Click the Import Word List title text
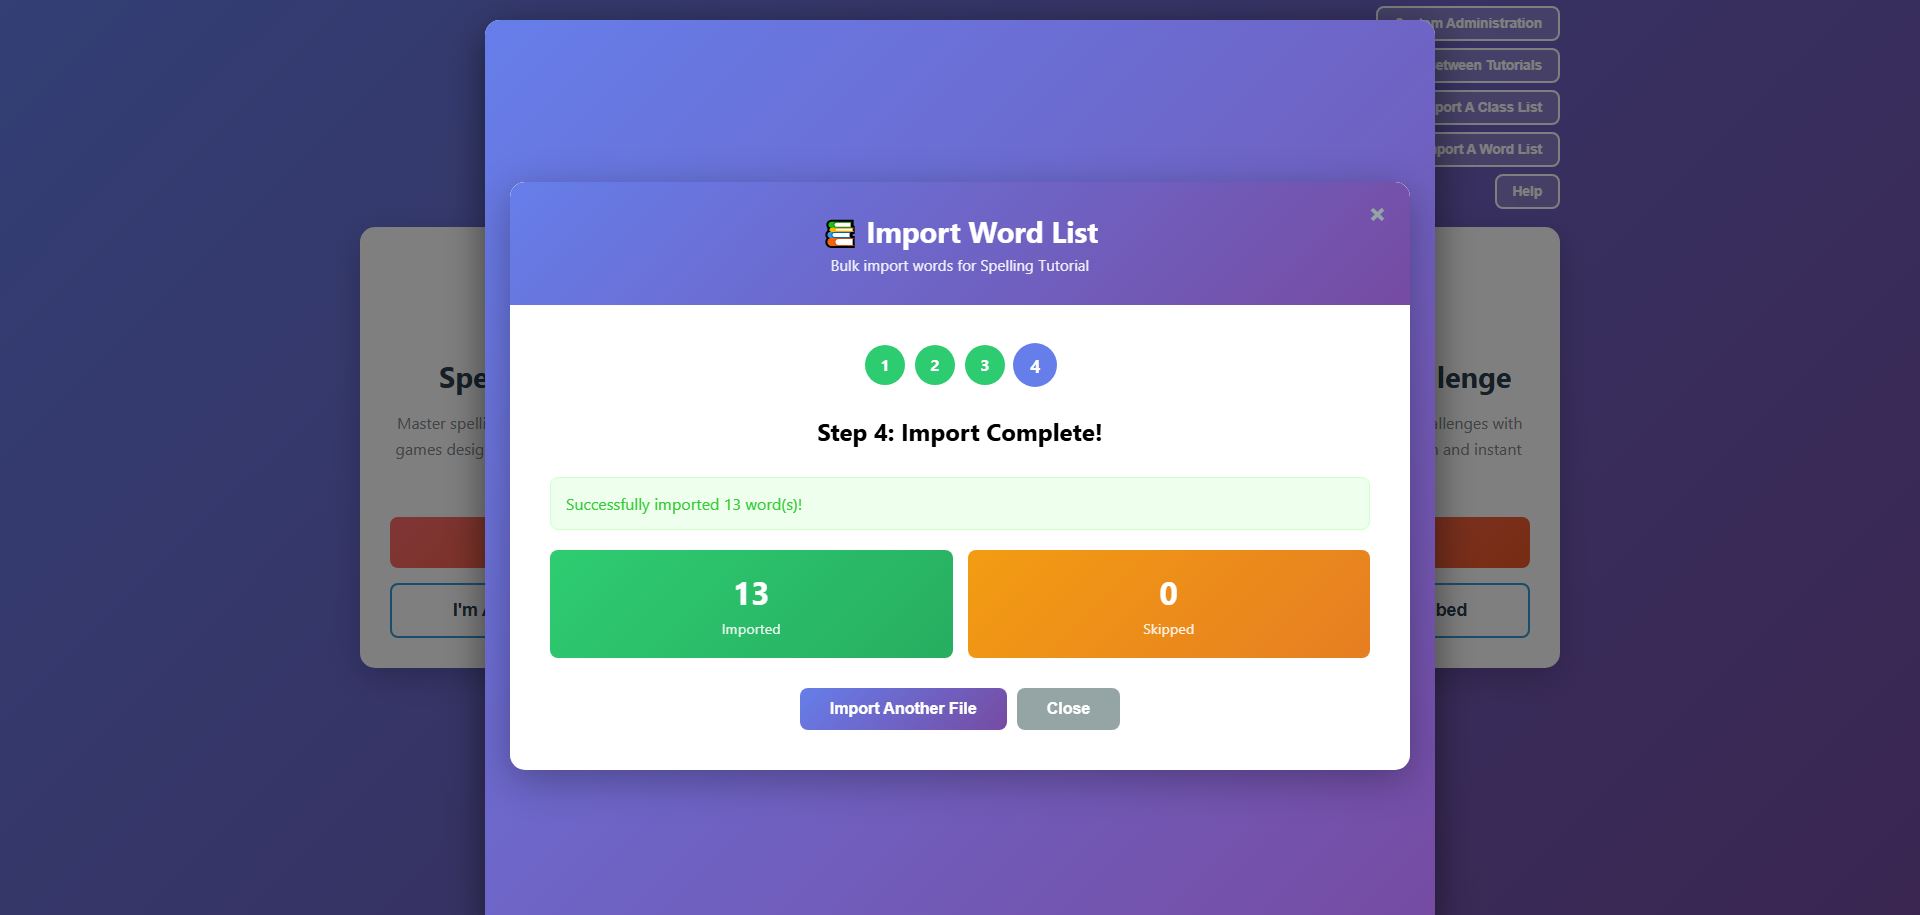This screenshot has height=915, width=1920. [x=981, y=233]
